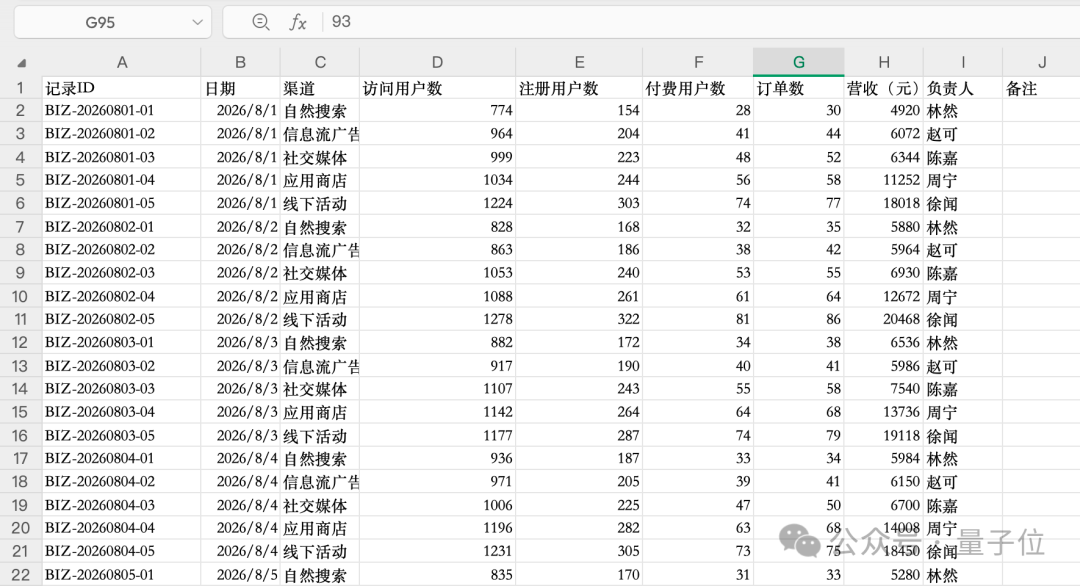The image size is (1080, 586).
Task: Open the fx insert function button
Action: pos(298,22)
